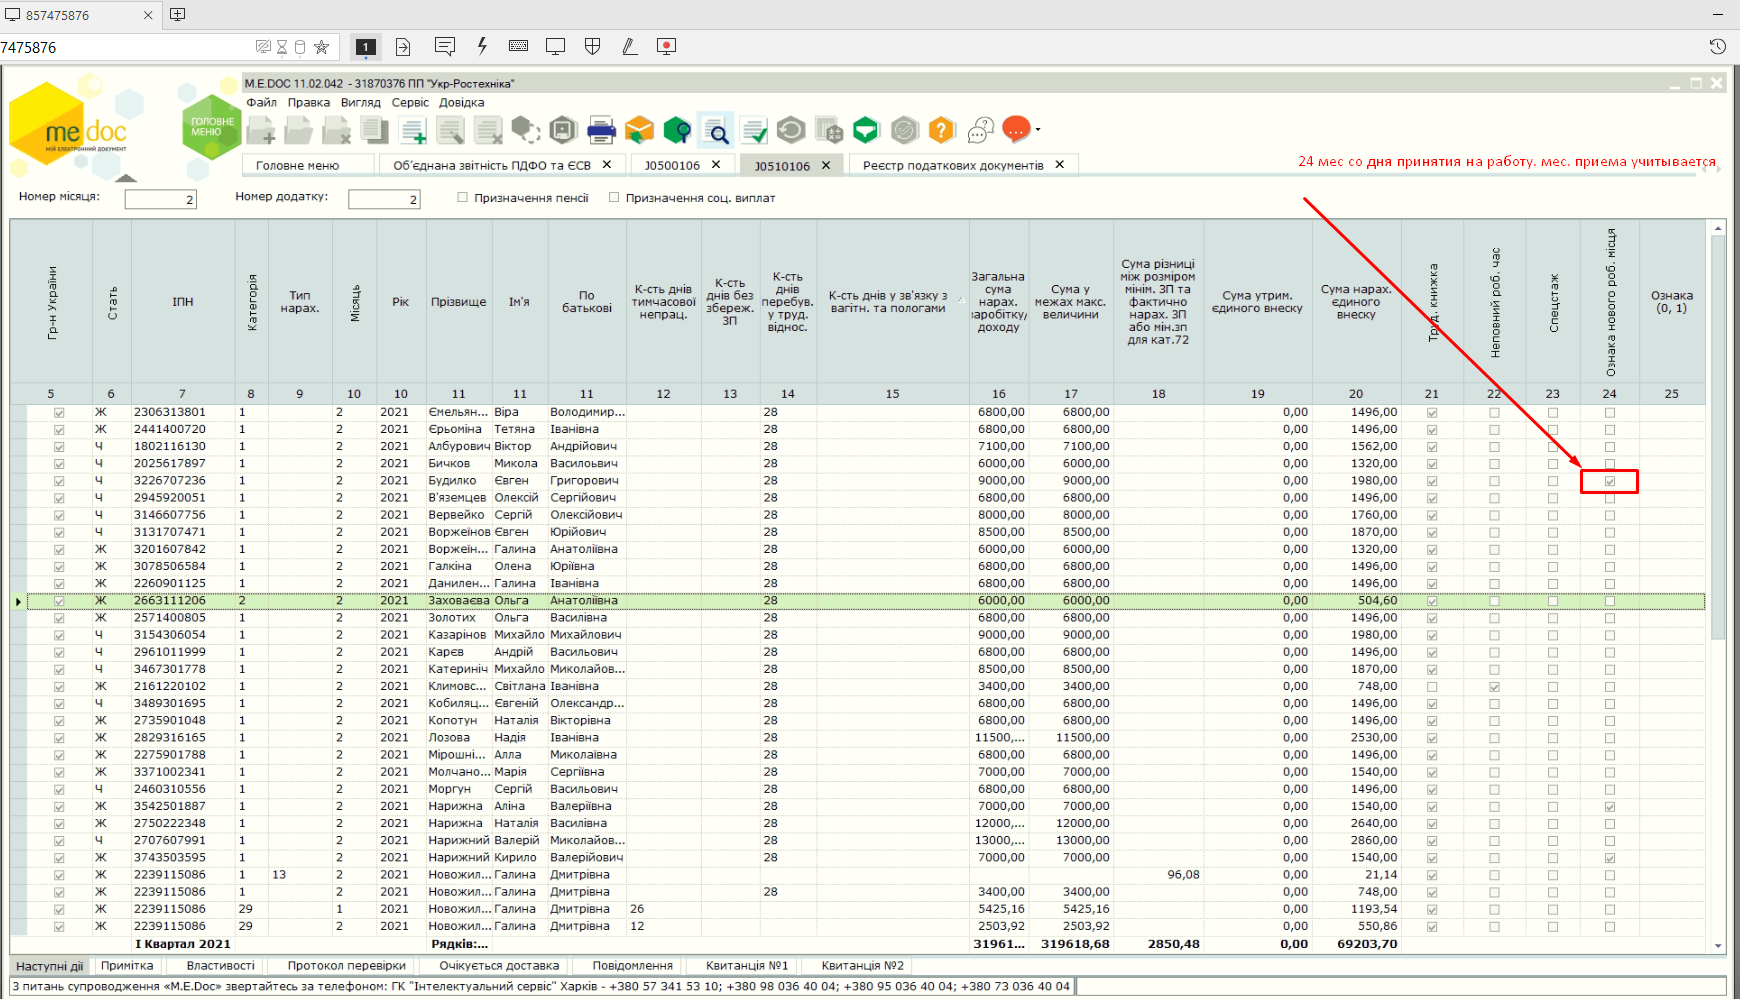Open the green ГОЛОВНЕ МЕНЮ hexagon

tap(212, 127)
